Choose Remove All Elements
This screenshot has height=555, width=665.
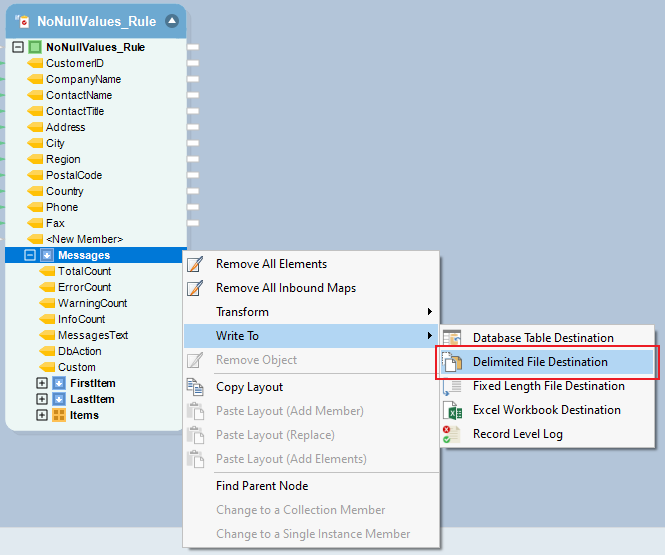pos(311,264)
